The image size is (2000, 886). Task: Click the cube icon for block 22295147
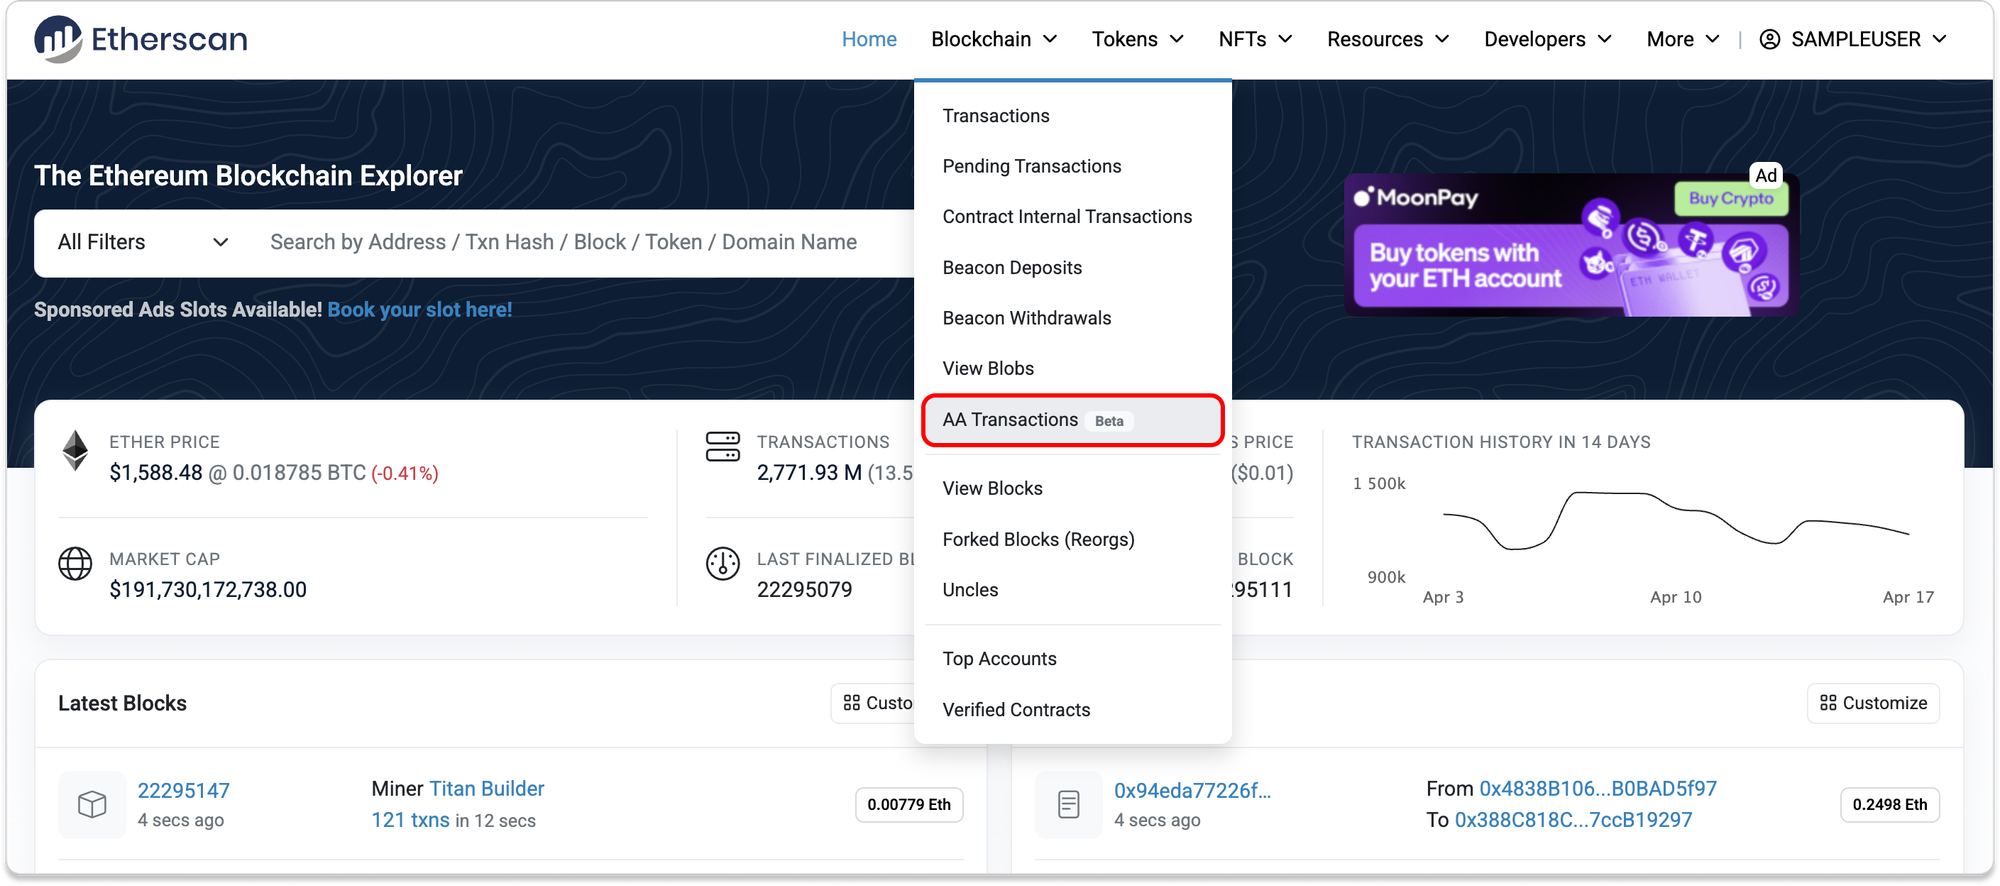pos(92,804)
